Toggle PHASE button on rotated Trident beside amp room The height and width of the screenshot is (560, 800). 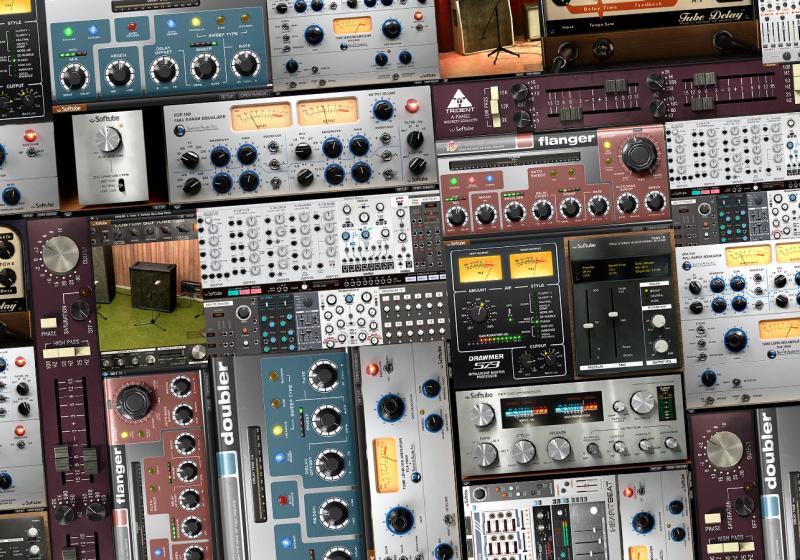click(x=49, y=323)
